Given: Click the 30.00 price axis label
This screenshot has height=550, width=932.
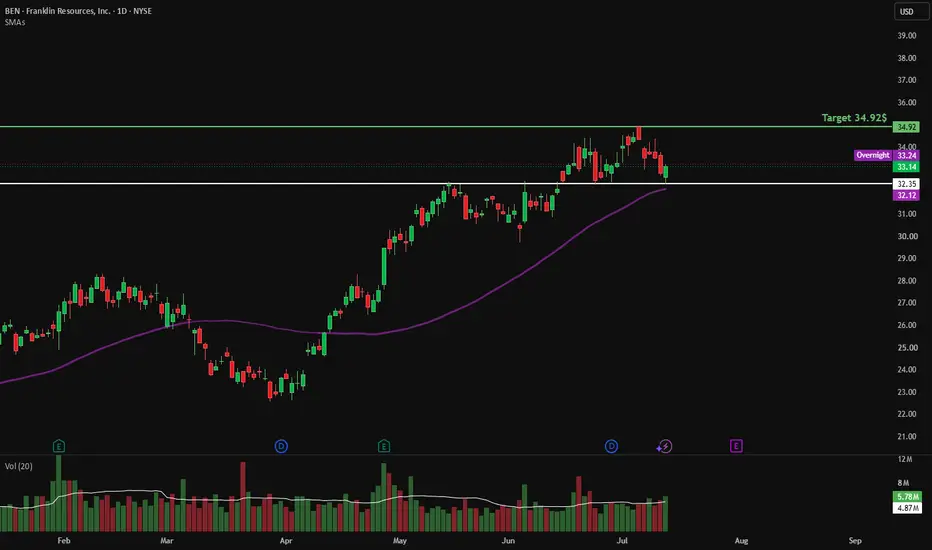Looking at the screenshot, I should pos(906,236).
